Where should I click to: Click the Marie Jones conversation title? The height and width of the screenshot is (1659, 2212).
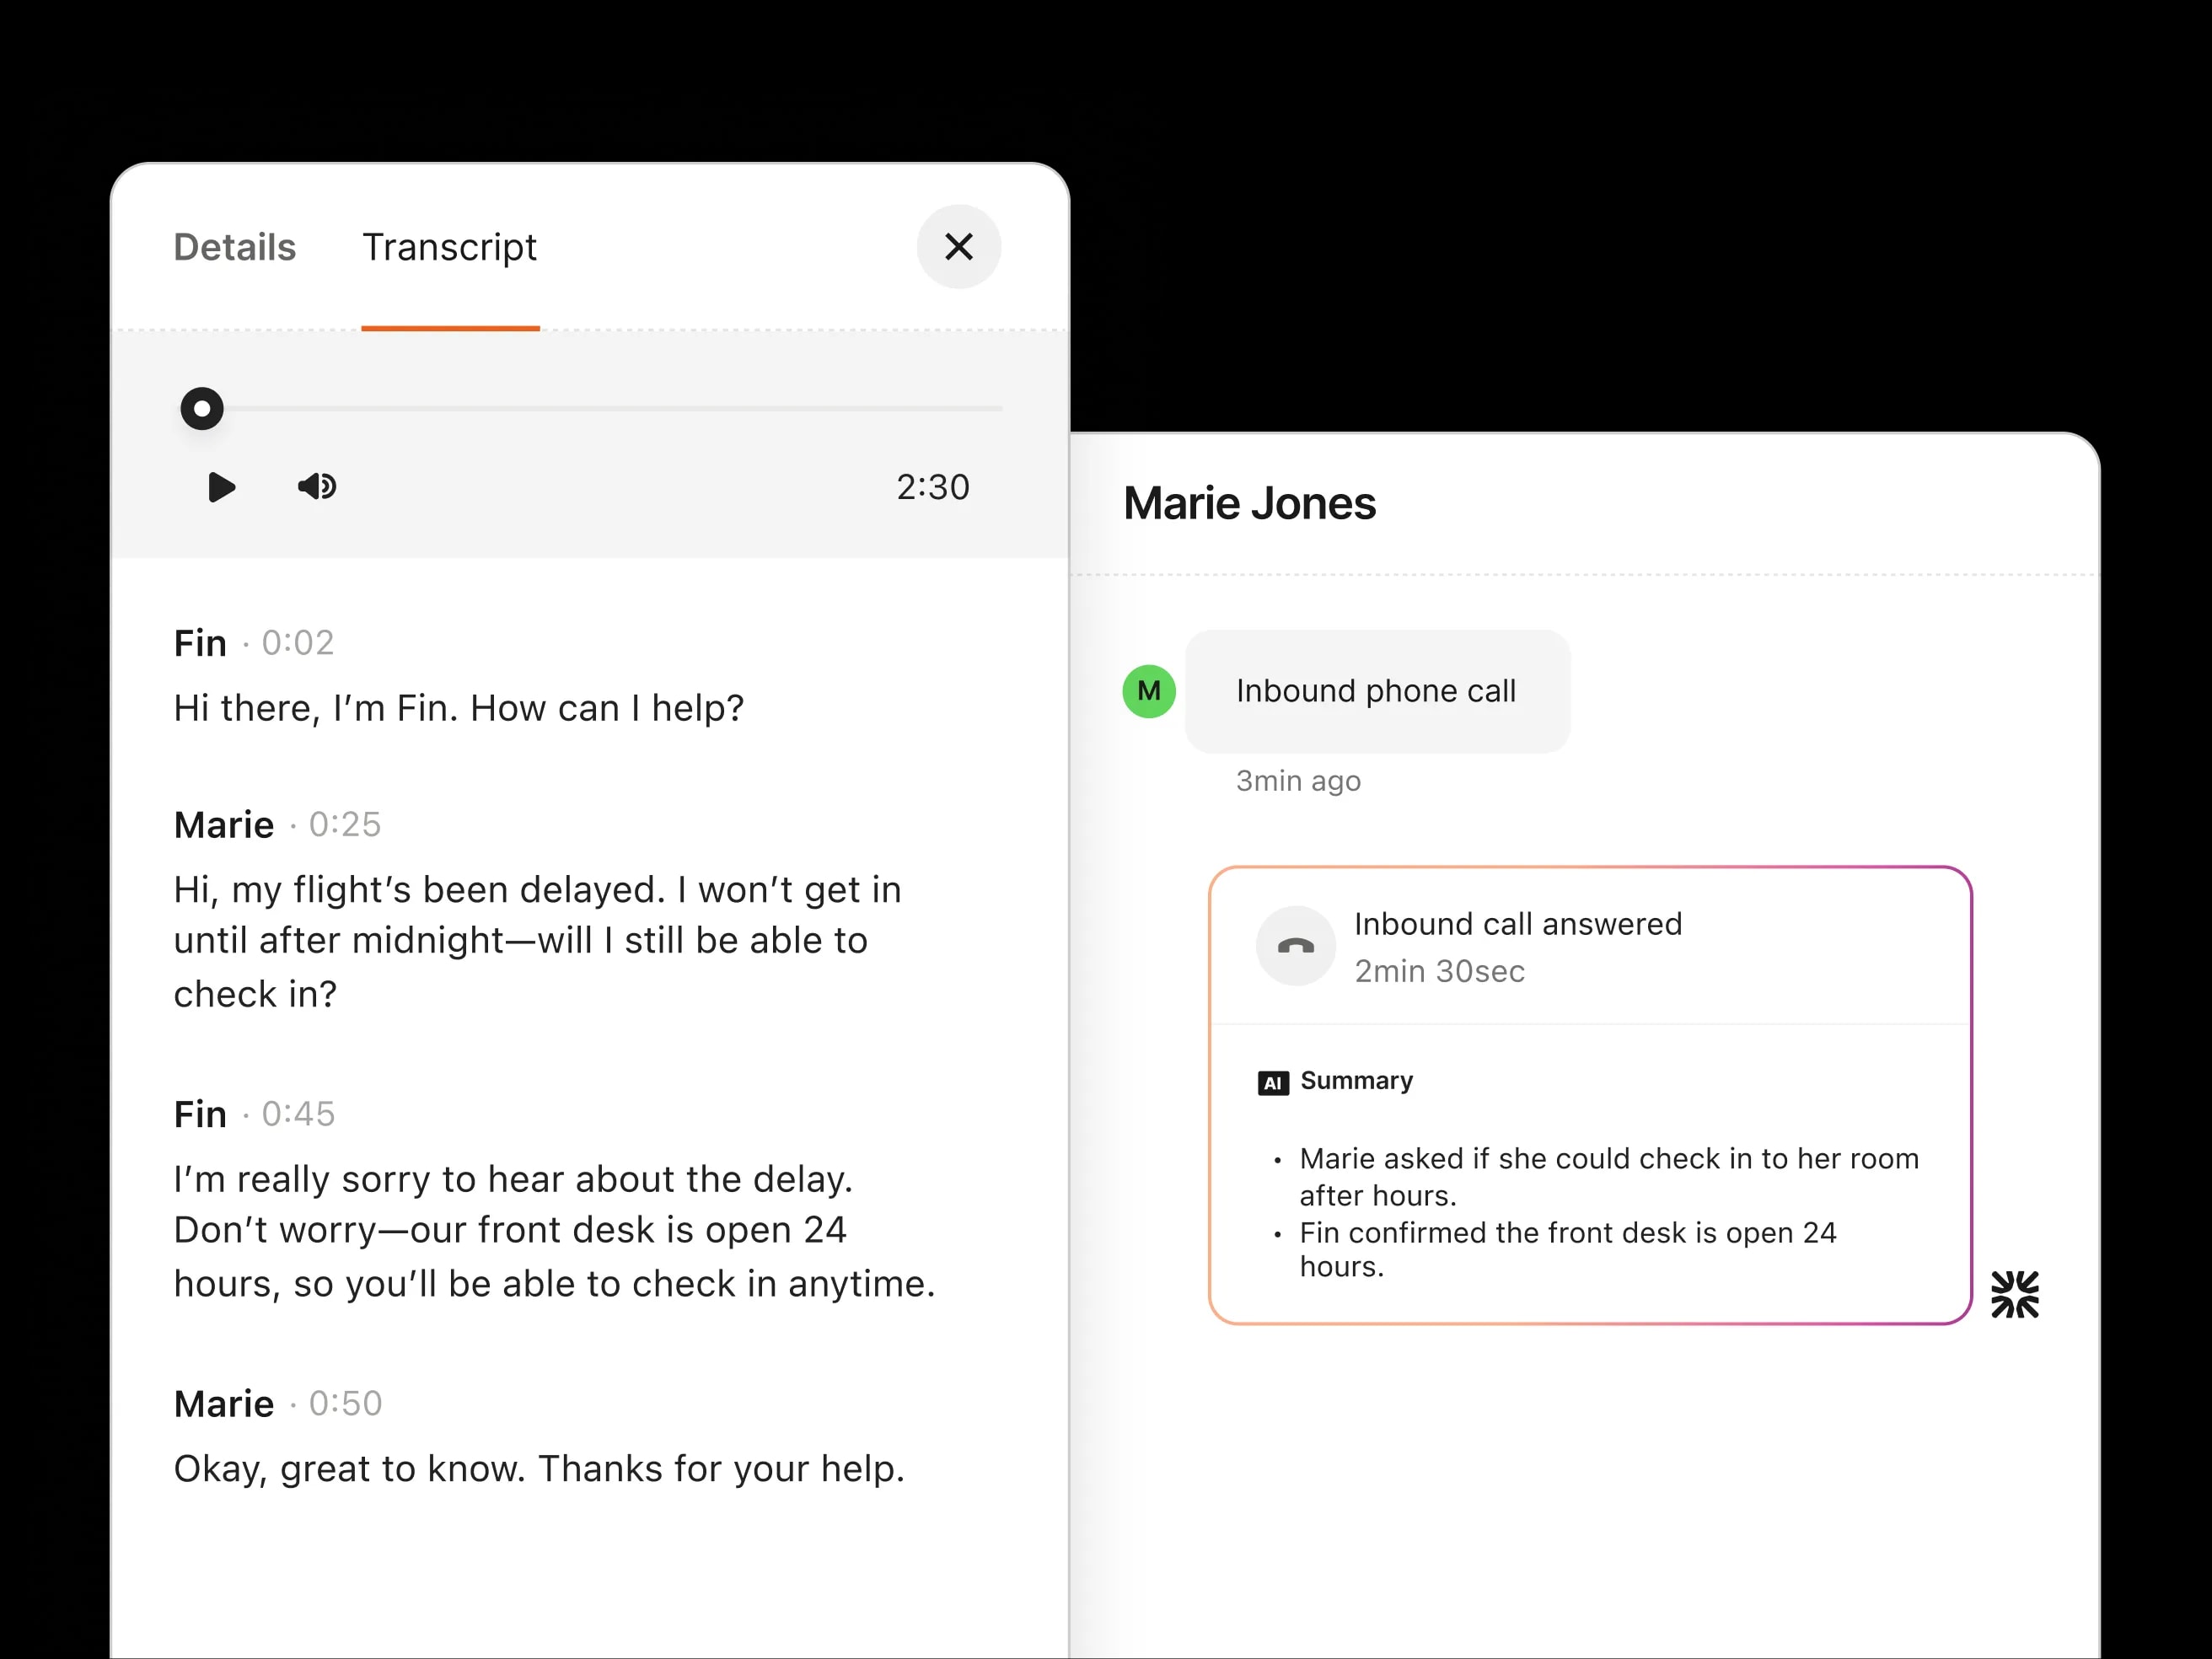1249,503
